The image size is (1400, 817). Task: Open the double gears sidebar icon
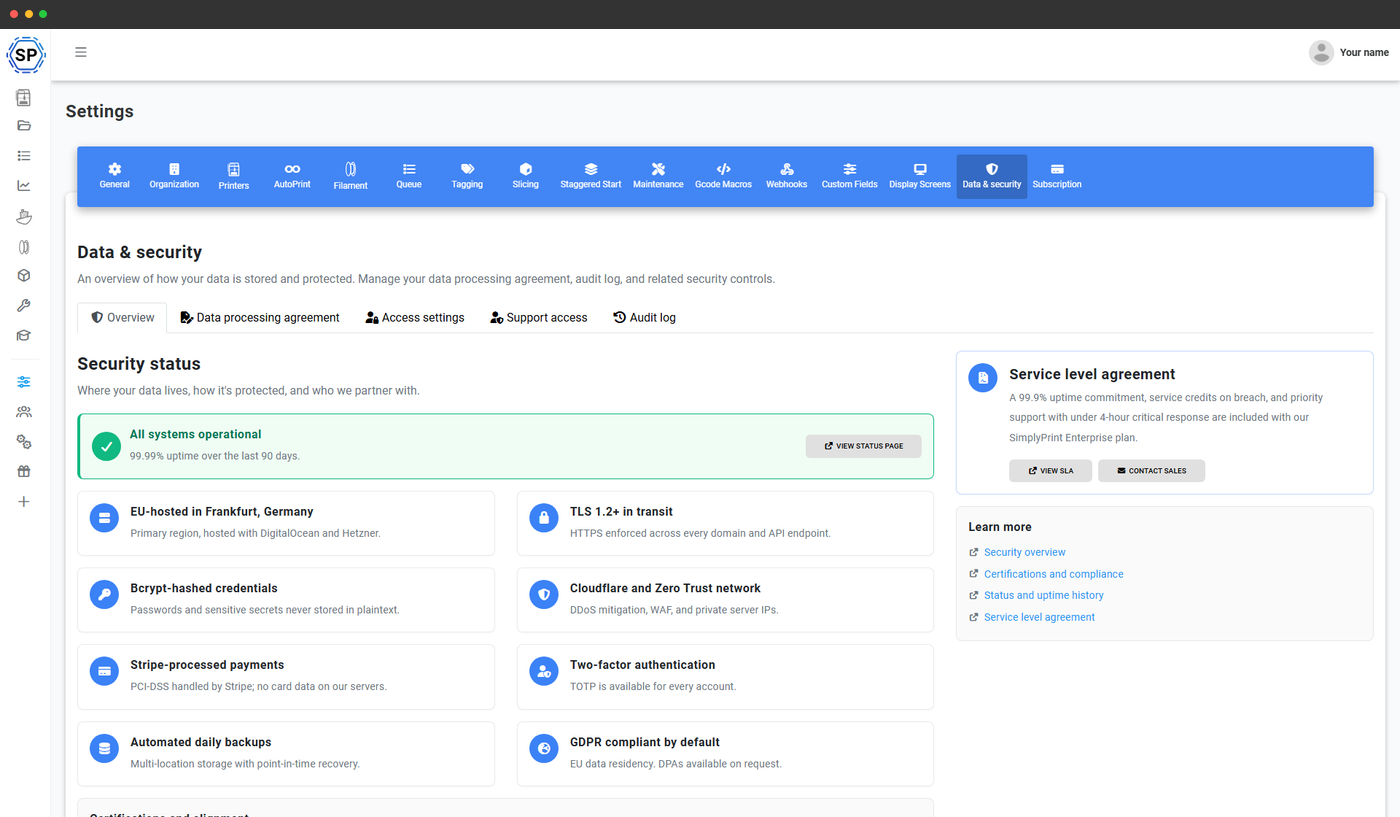pos(24,442)
